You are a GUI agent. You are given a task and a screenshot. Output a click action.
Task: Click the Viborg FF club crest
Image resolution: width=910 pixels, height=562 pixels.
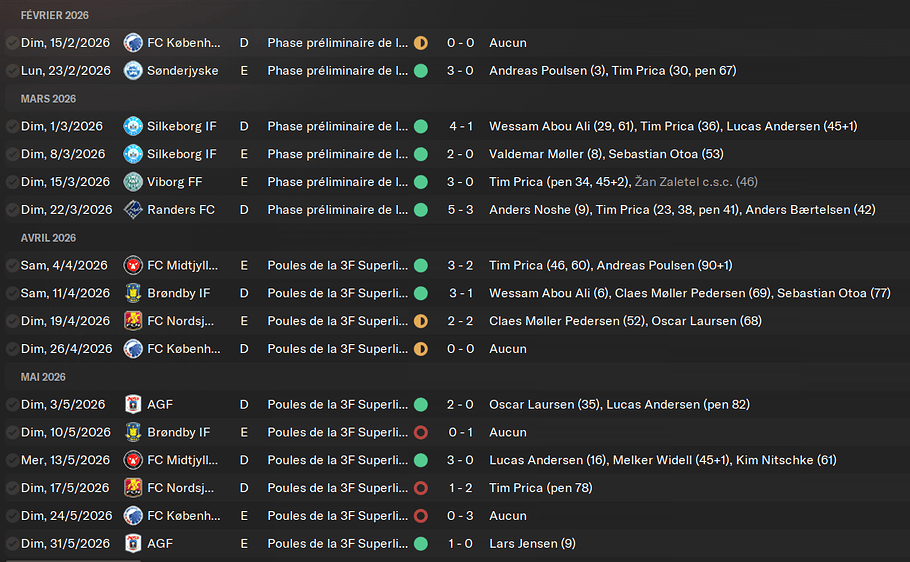coord(133,182)
